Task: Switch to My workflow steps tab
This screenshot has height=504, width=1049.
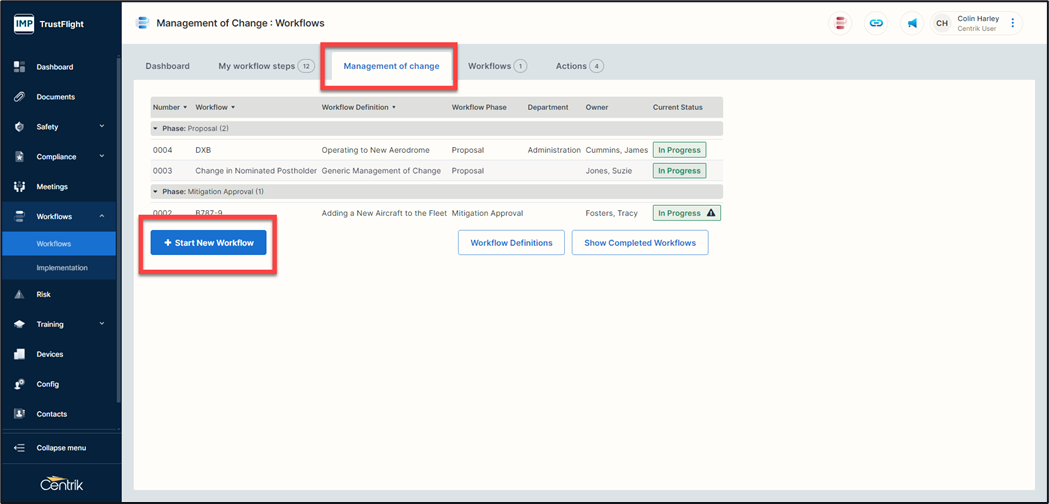Action: click(265, 66)
